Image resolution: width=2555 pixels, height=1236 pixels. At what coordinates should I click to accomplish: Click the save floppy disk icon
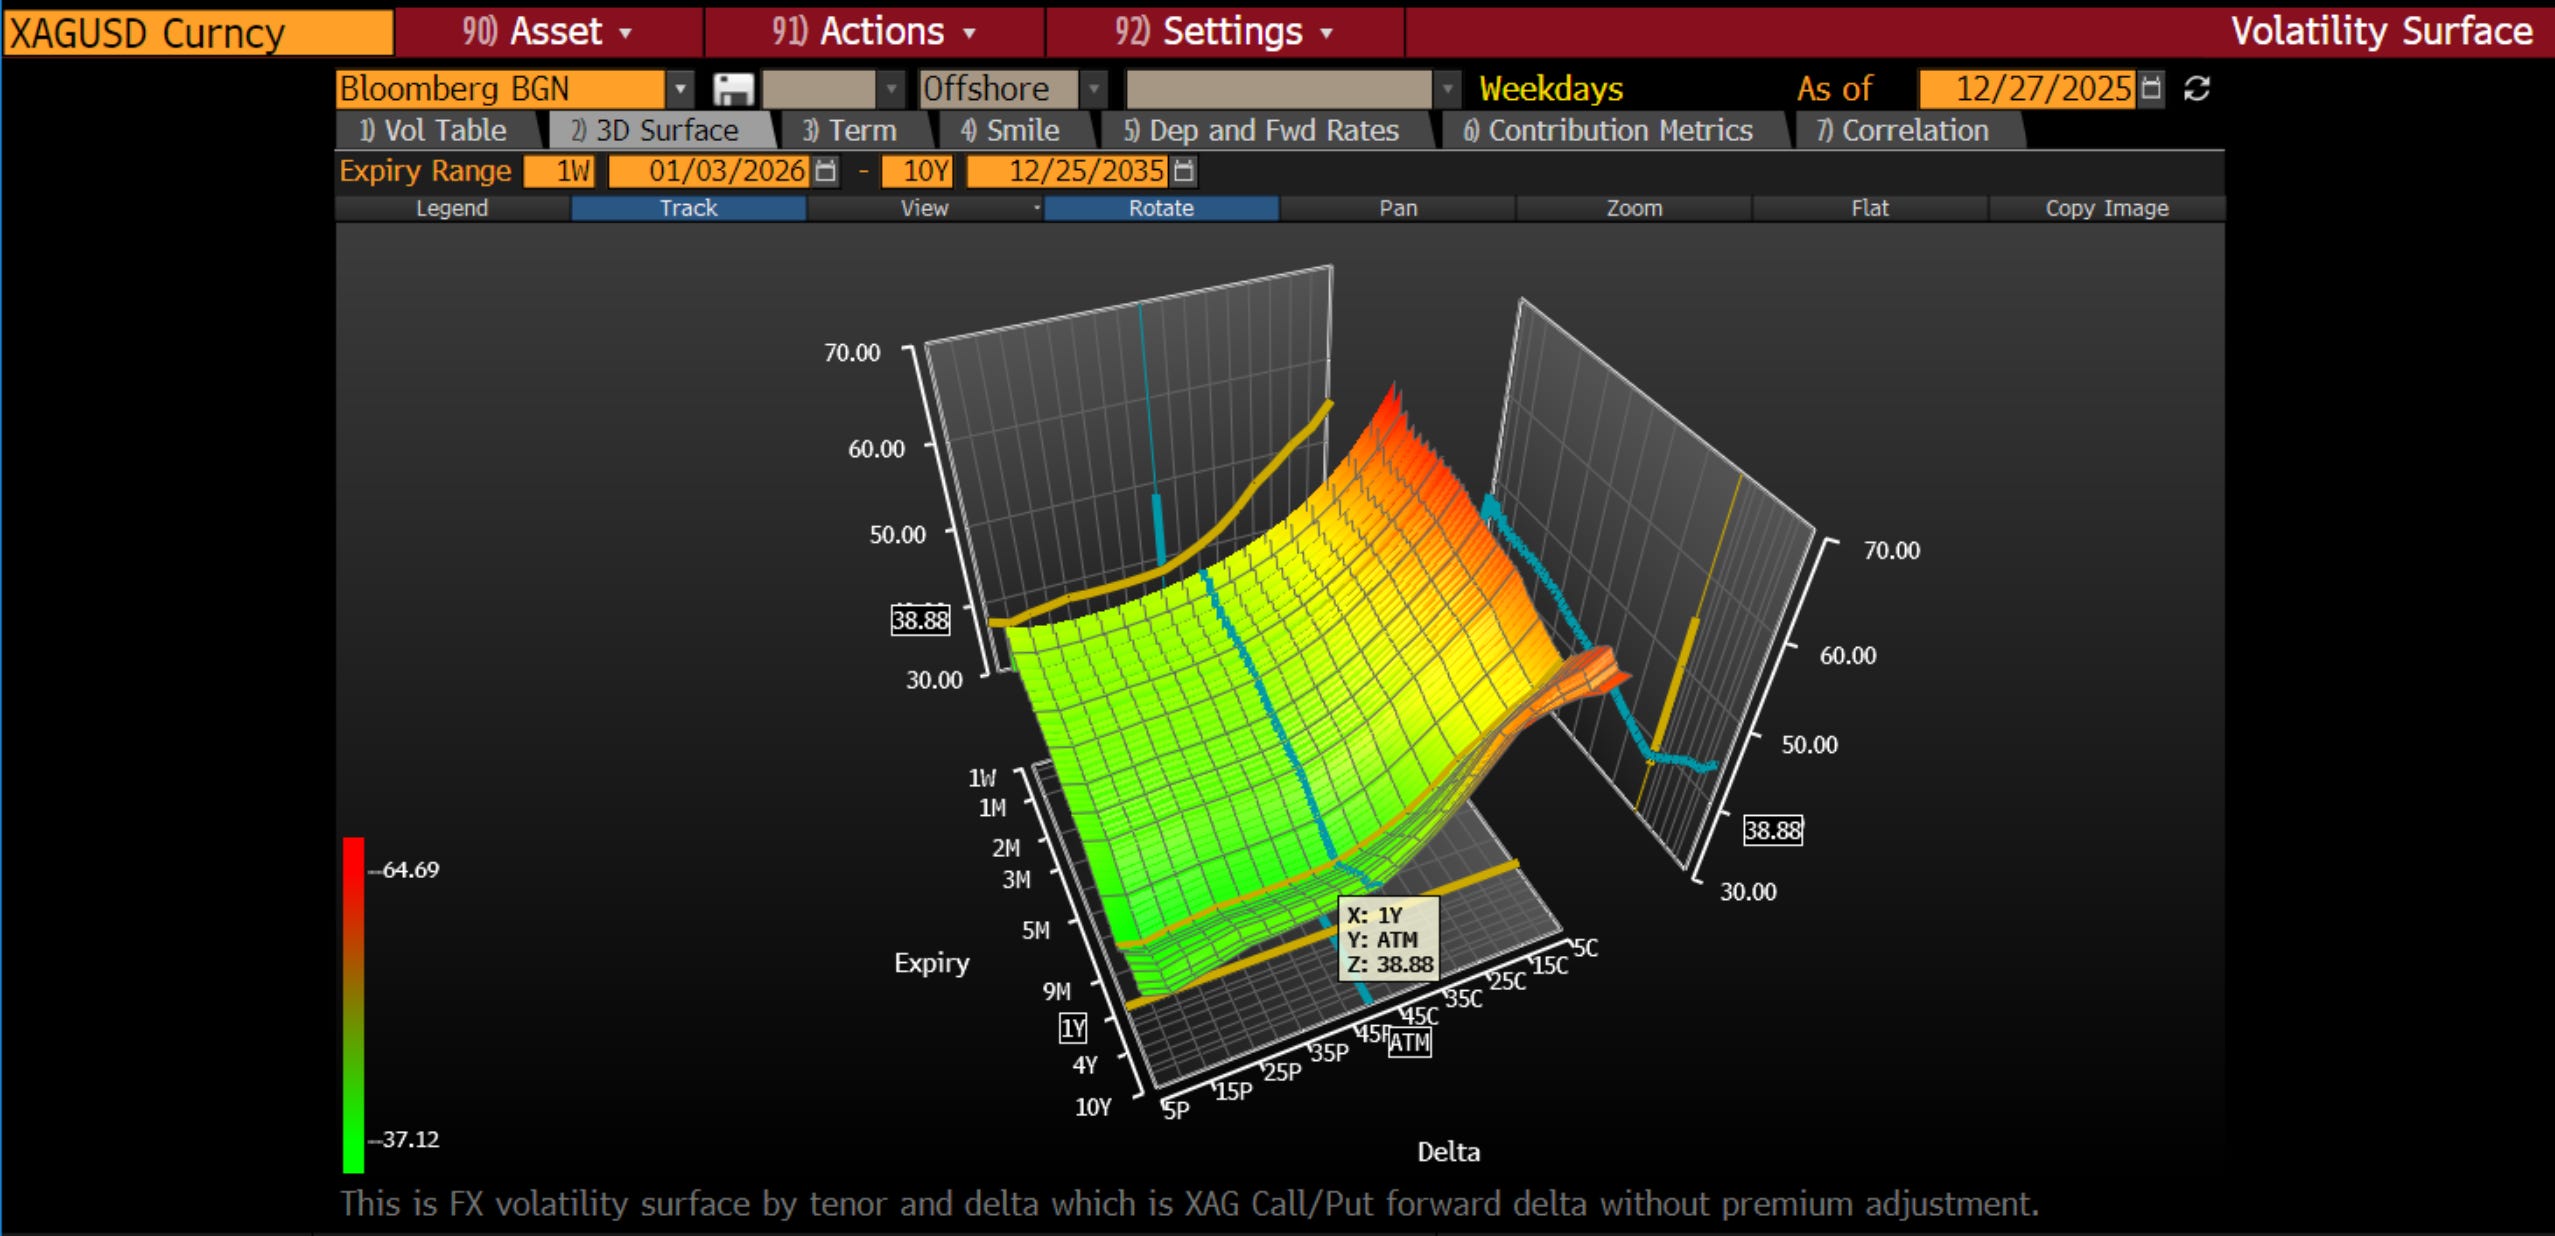click(733, 89)
